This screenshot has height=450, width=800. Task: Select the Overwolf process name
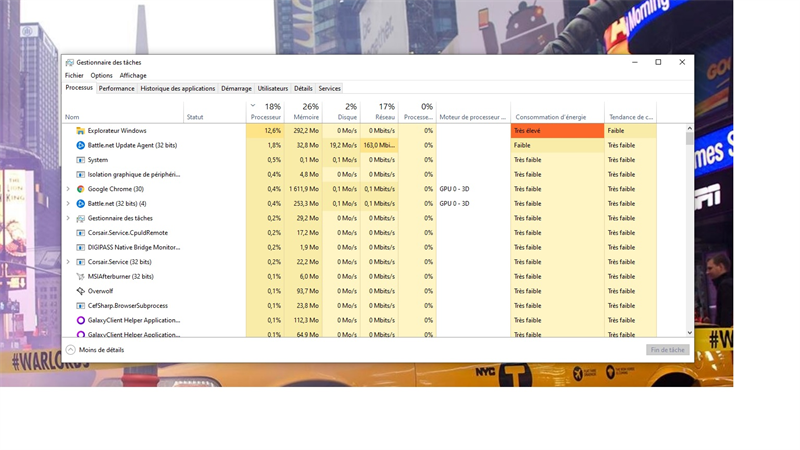(101, 291)
